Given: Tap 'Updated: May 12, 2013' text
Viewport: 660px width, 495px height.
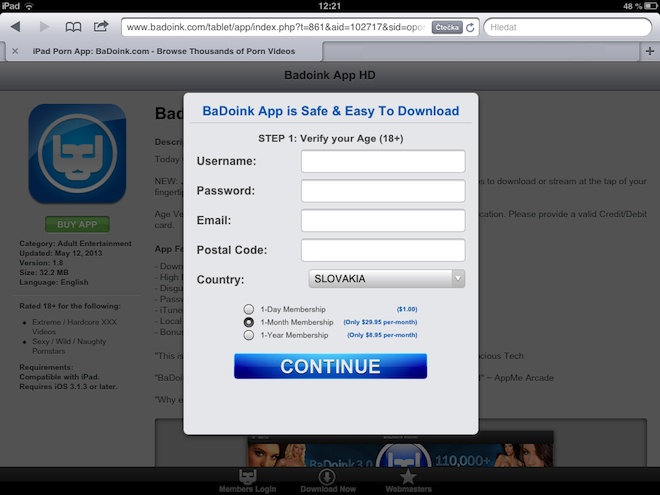Looking at the screenshot, I should coord(61,253).
